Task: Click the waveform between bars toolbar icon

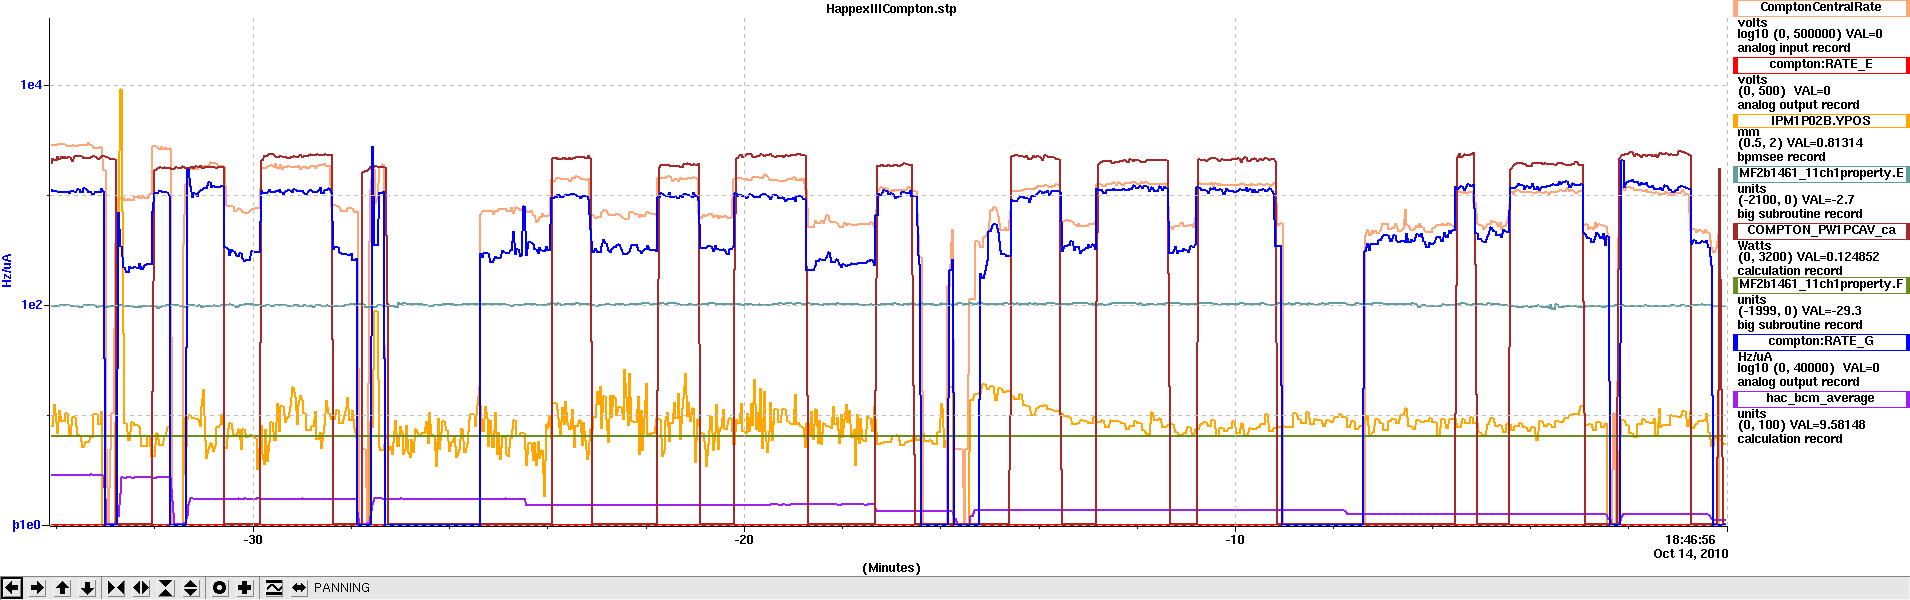Action: pos(274,588)
